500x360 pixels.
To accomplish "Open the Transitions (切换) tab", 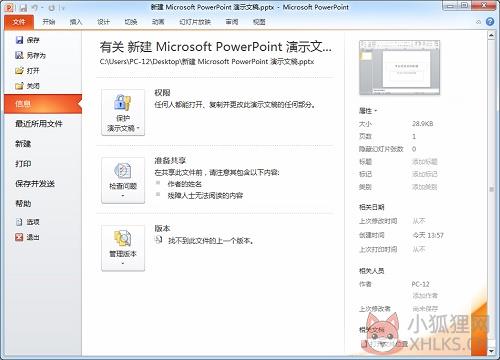I will pos(131,22).
